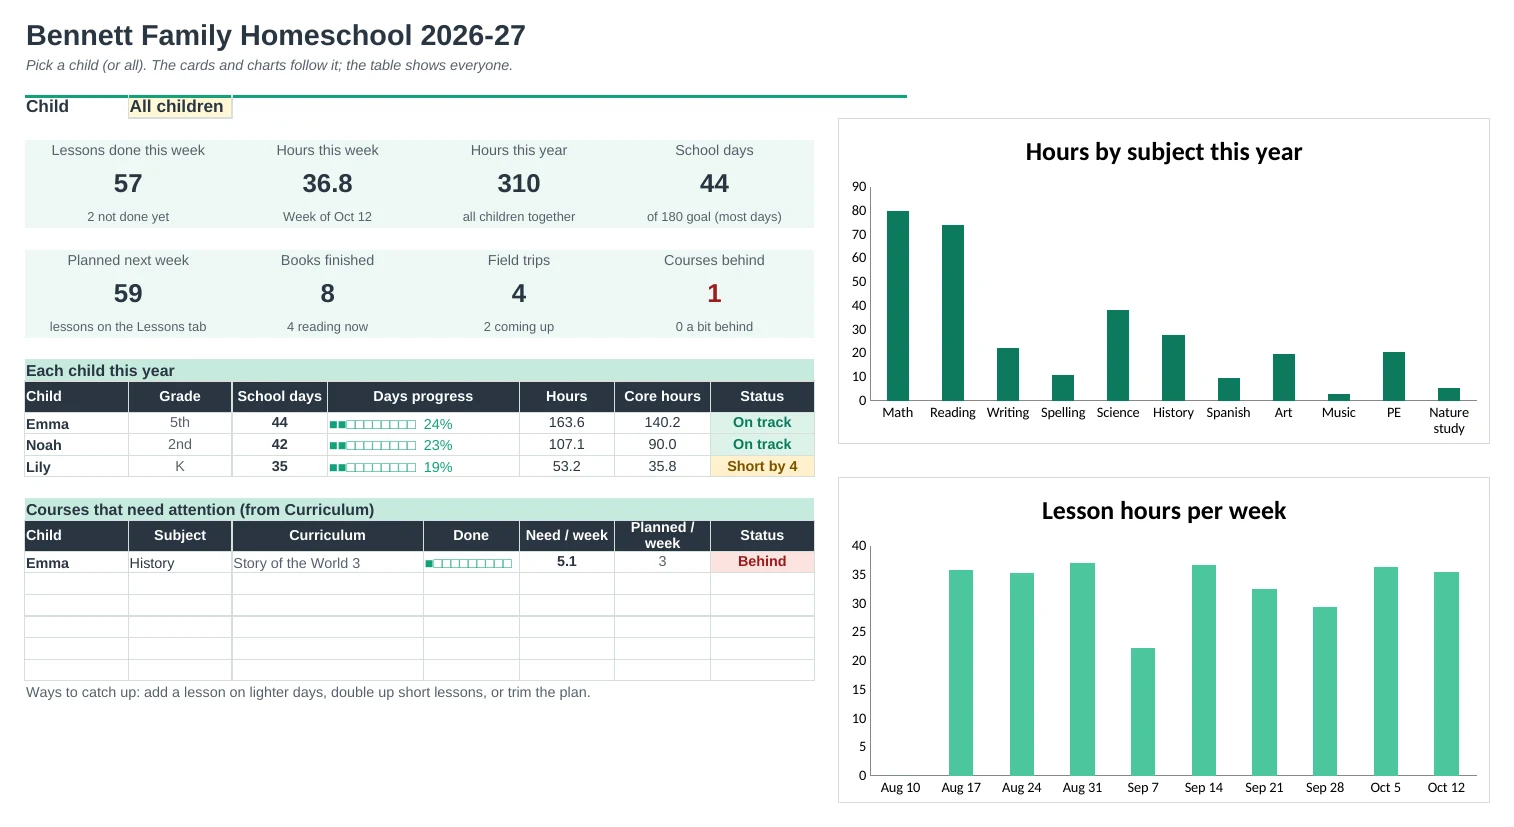
Task: Select the History course Done progress bar
Action: 469,563
